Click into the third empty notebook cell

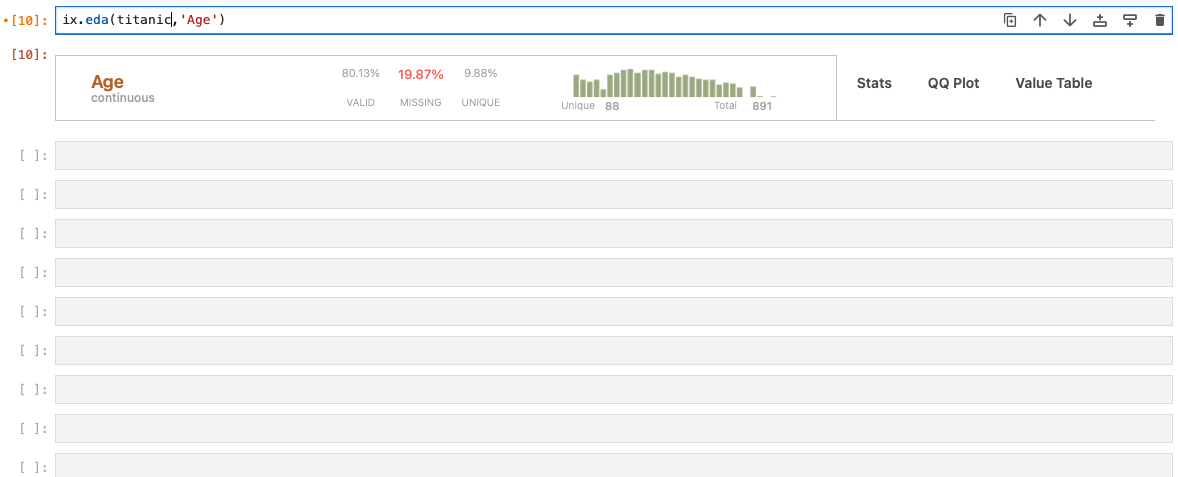612,234
